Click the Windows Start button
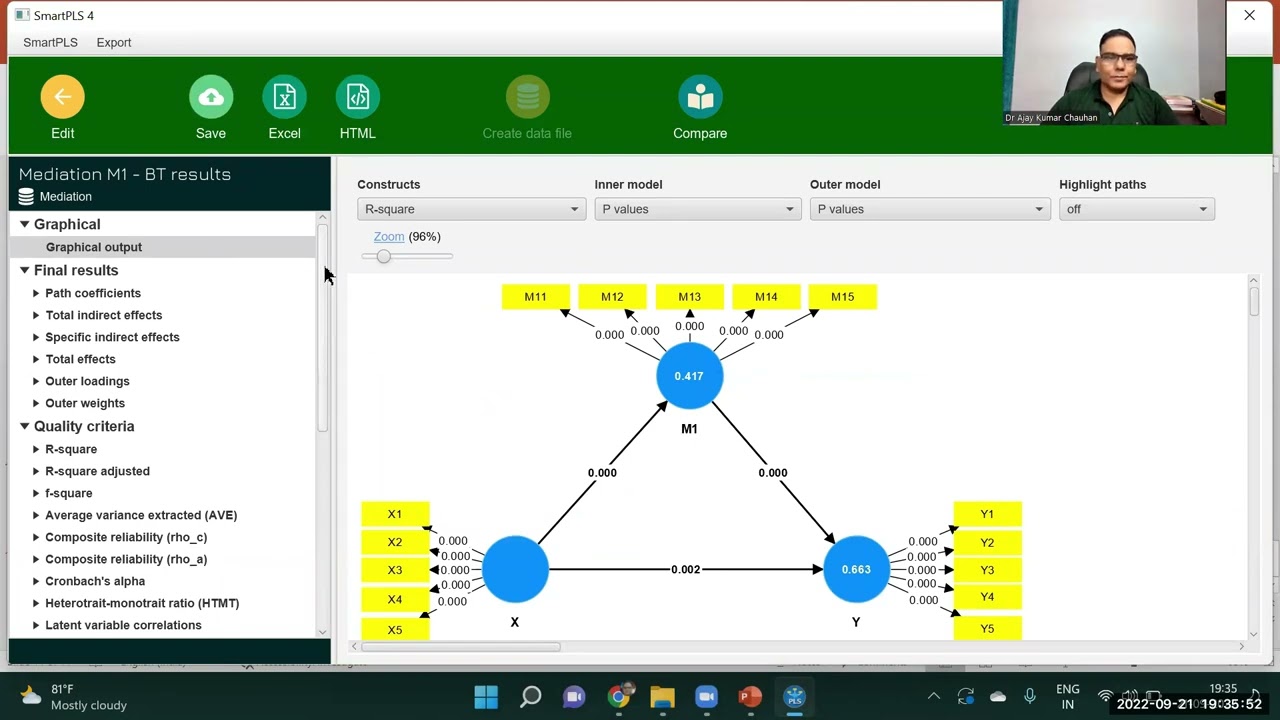Viewport: 1280px width, 720px height. click(486, 697)
